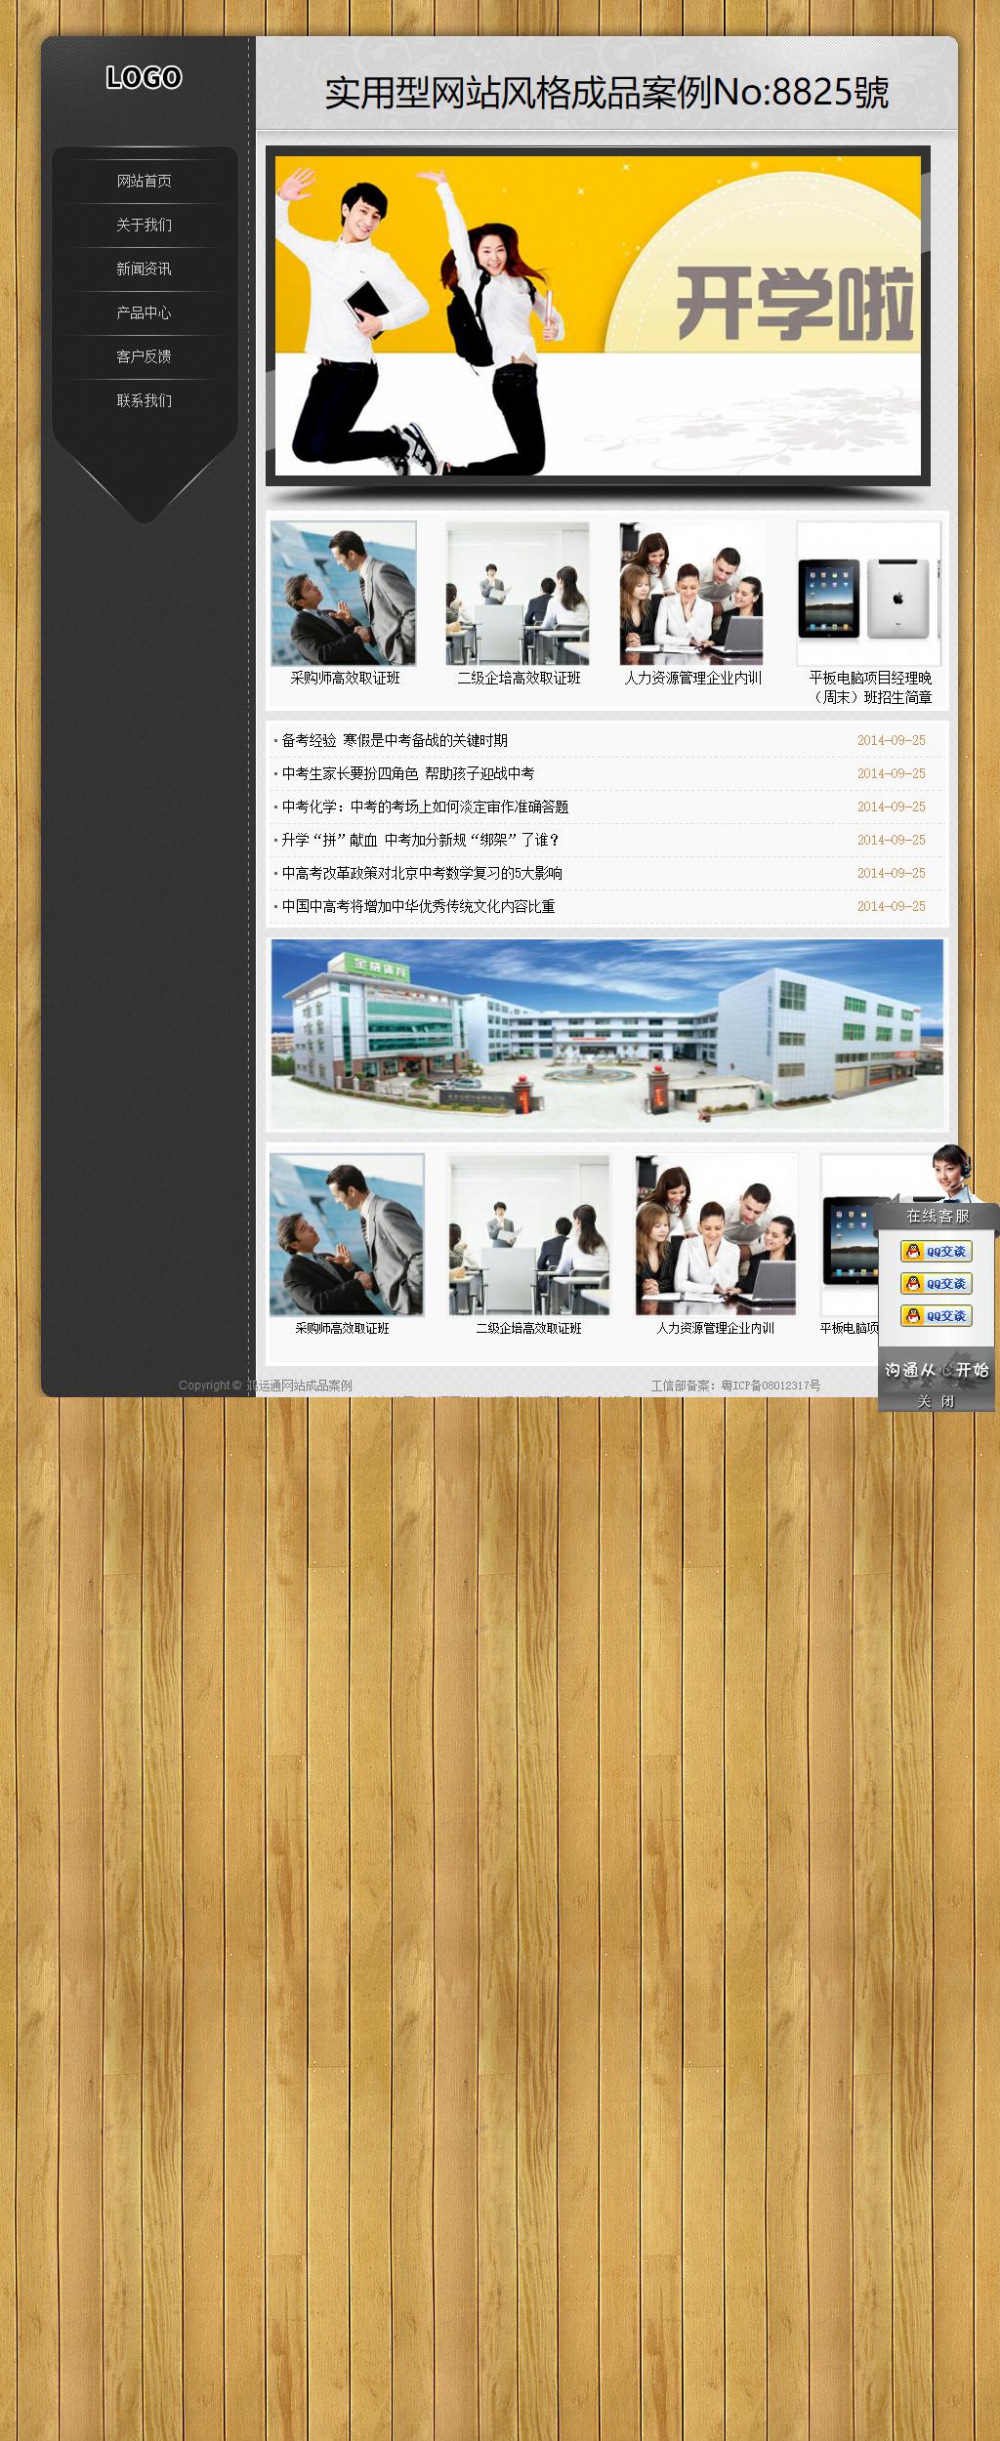Viewport: 1000px width, 2441px height.
Task: Click the upper 采购师高效取证班 caption link
Action: [345, 678]
